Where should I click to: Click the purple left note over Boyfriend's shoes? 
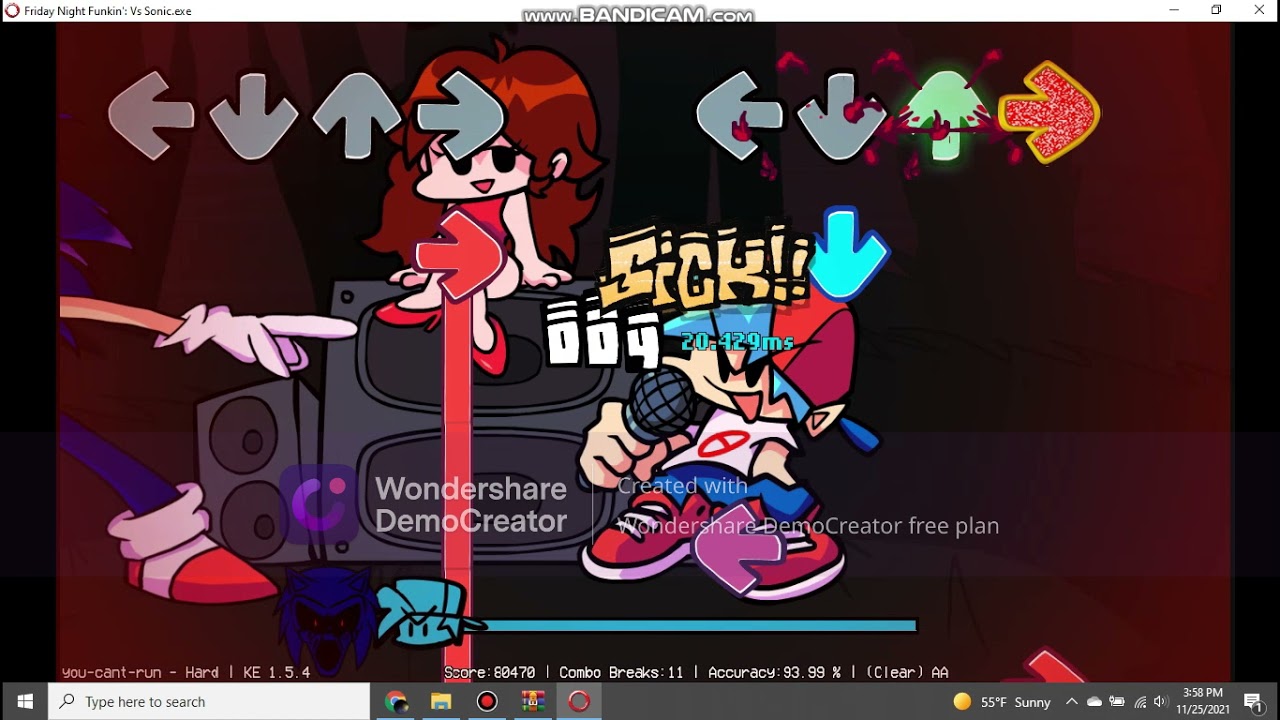pyautogui.click(x=737, y=548)
